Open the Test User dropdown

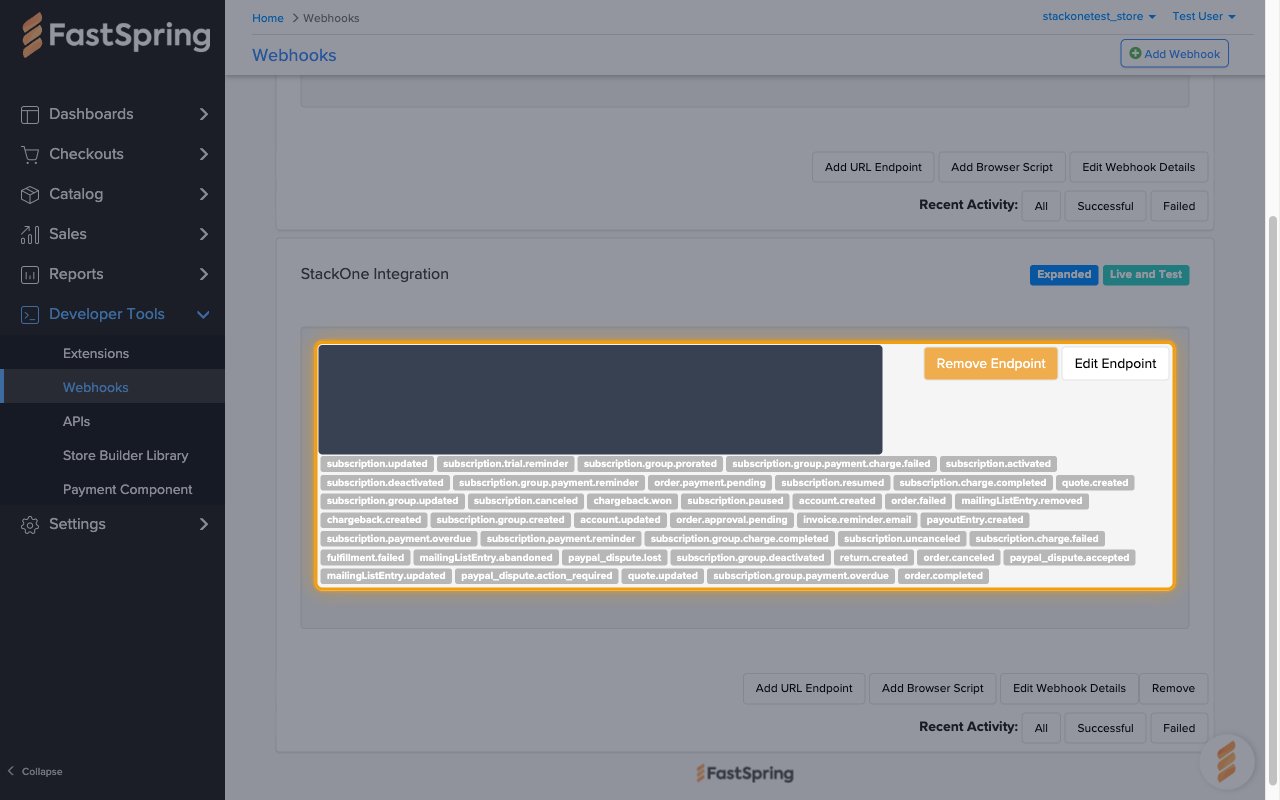1204,16
